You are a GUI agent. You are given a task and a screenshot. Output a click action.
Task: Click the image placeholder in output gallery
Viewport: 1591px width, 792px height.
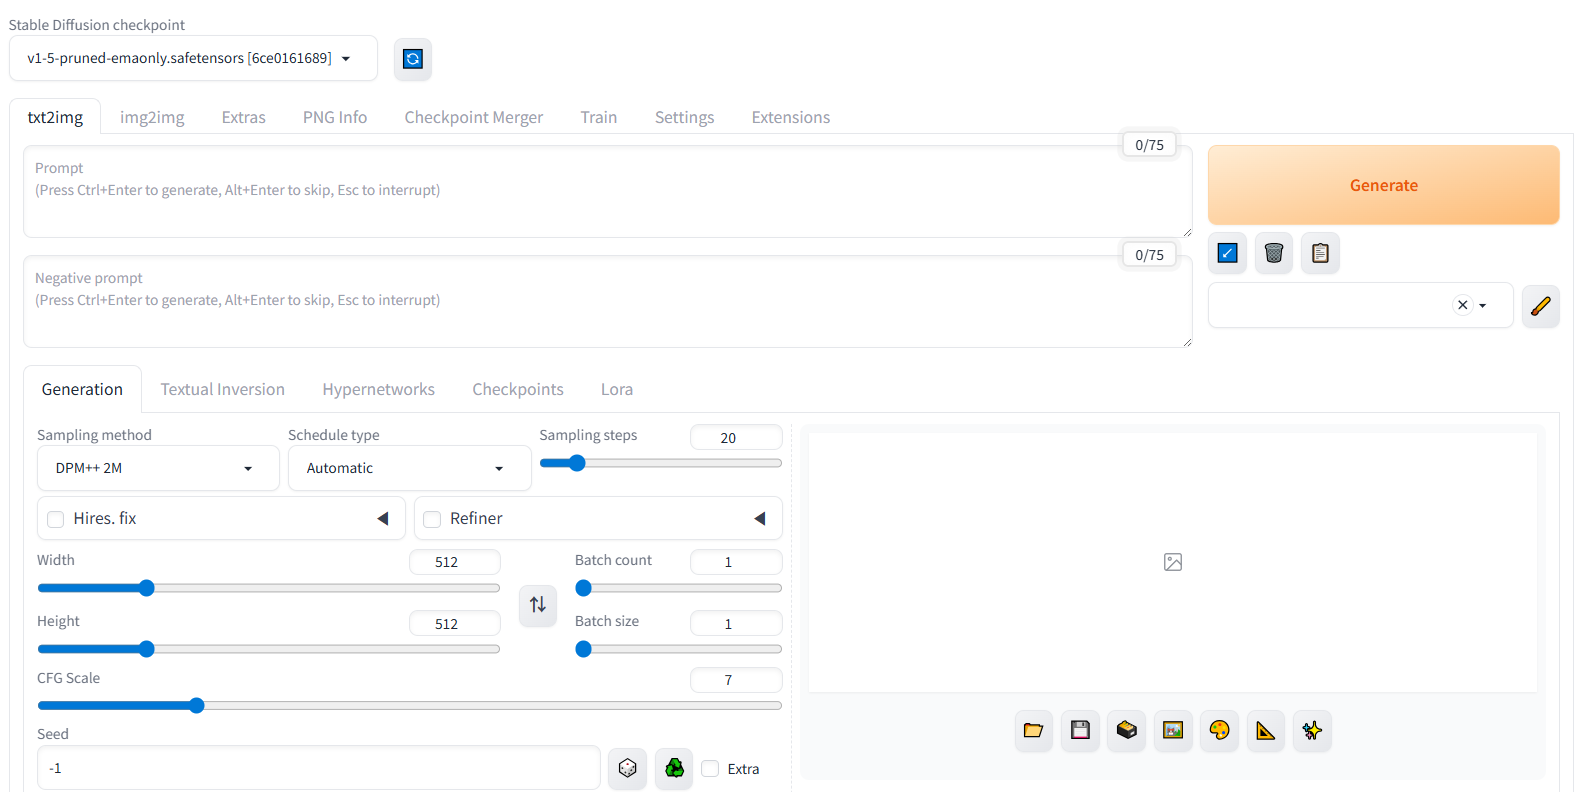pos(1173,562)
